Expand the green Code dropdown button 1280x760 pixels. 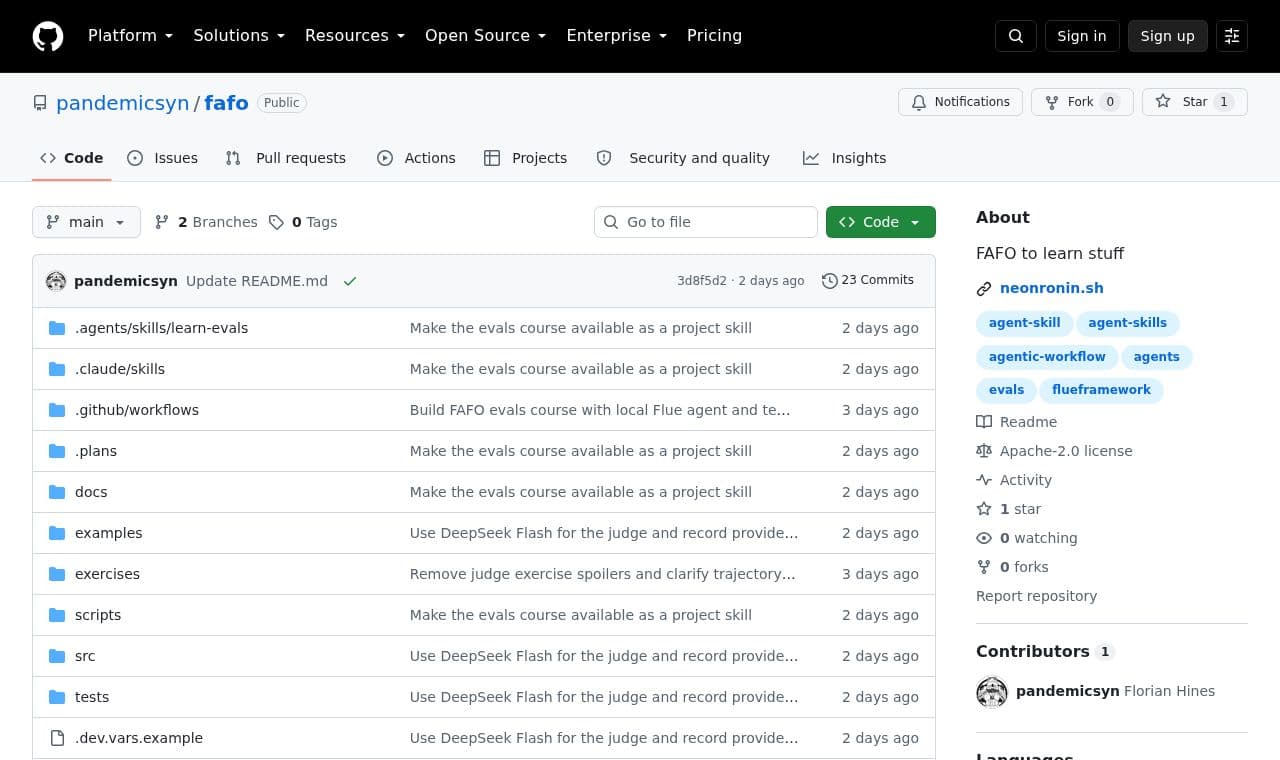(x=881, y=222)
